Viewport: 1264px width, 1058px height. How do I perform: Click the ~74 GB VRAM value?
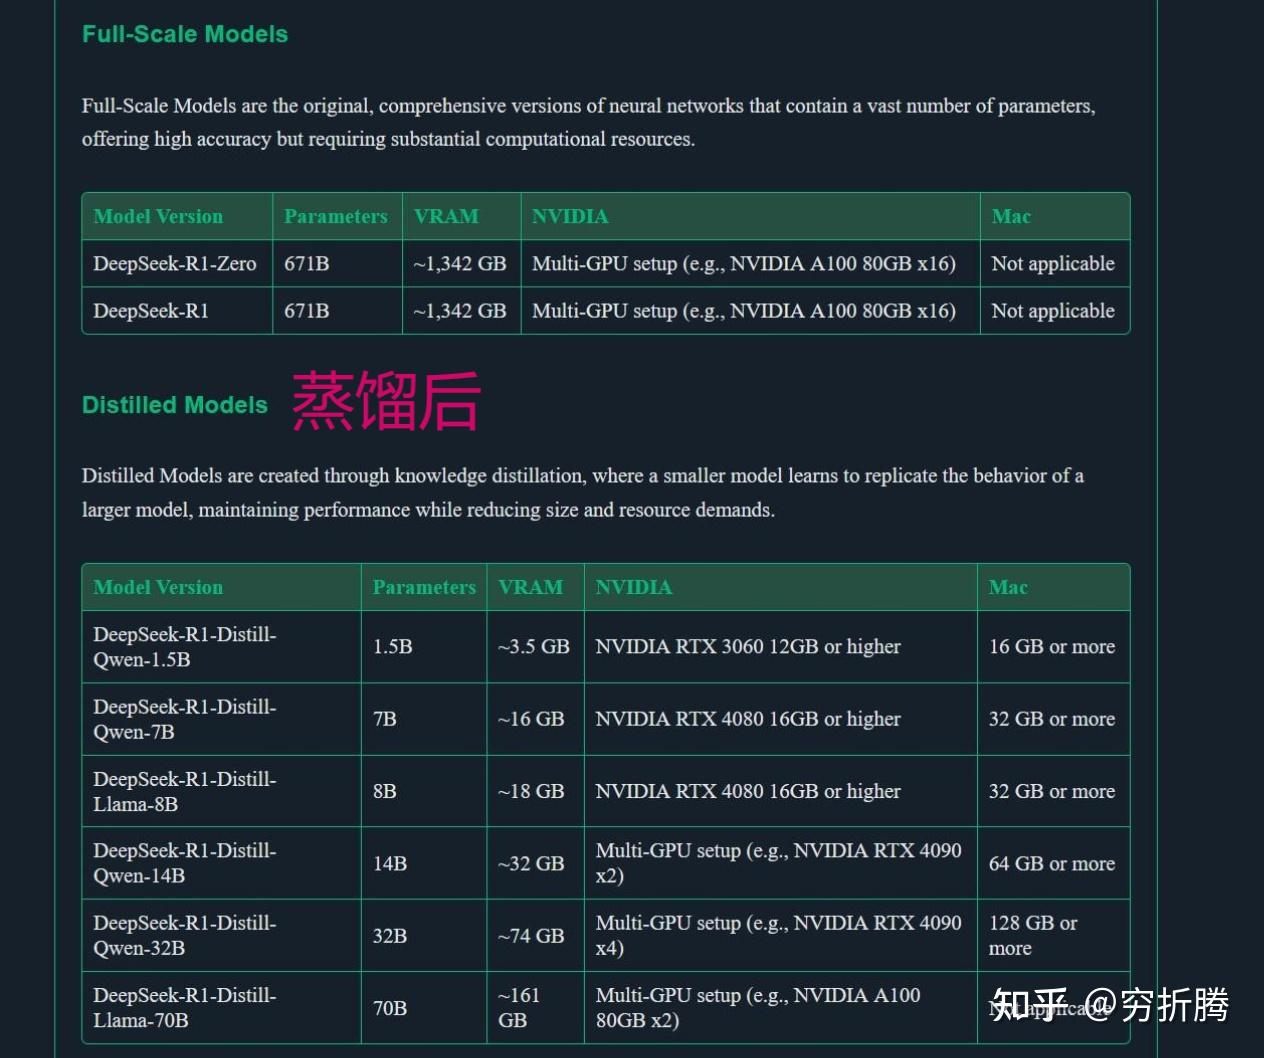coord(531,936)
